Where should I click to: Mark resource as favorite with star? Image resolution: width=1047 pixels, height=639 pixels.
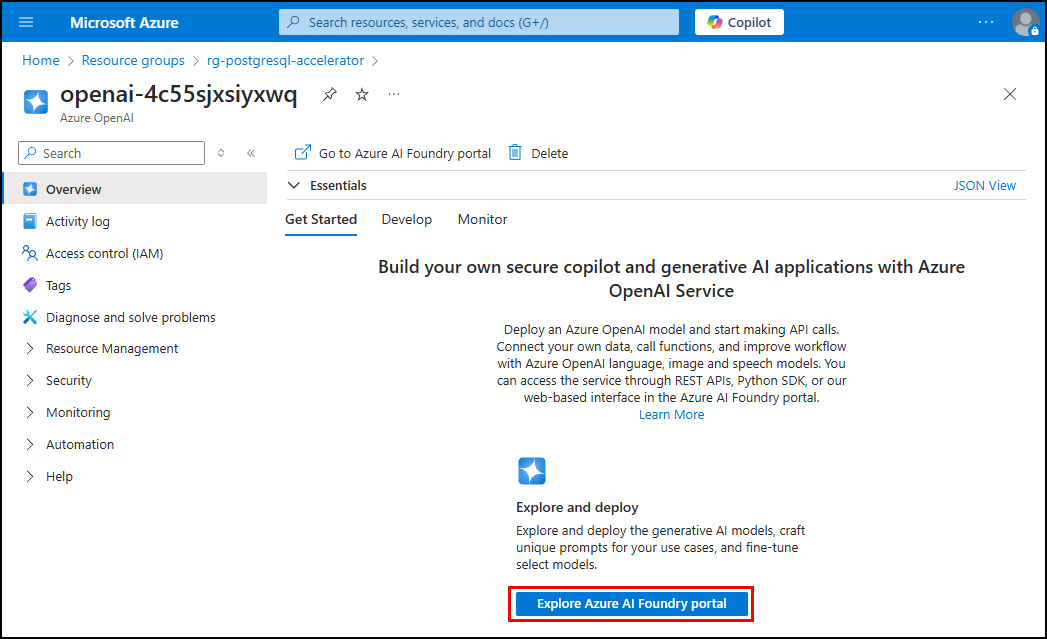tap(362, 94)
